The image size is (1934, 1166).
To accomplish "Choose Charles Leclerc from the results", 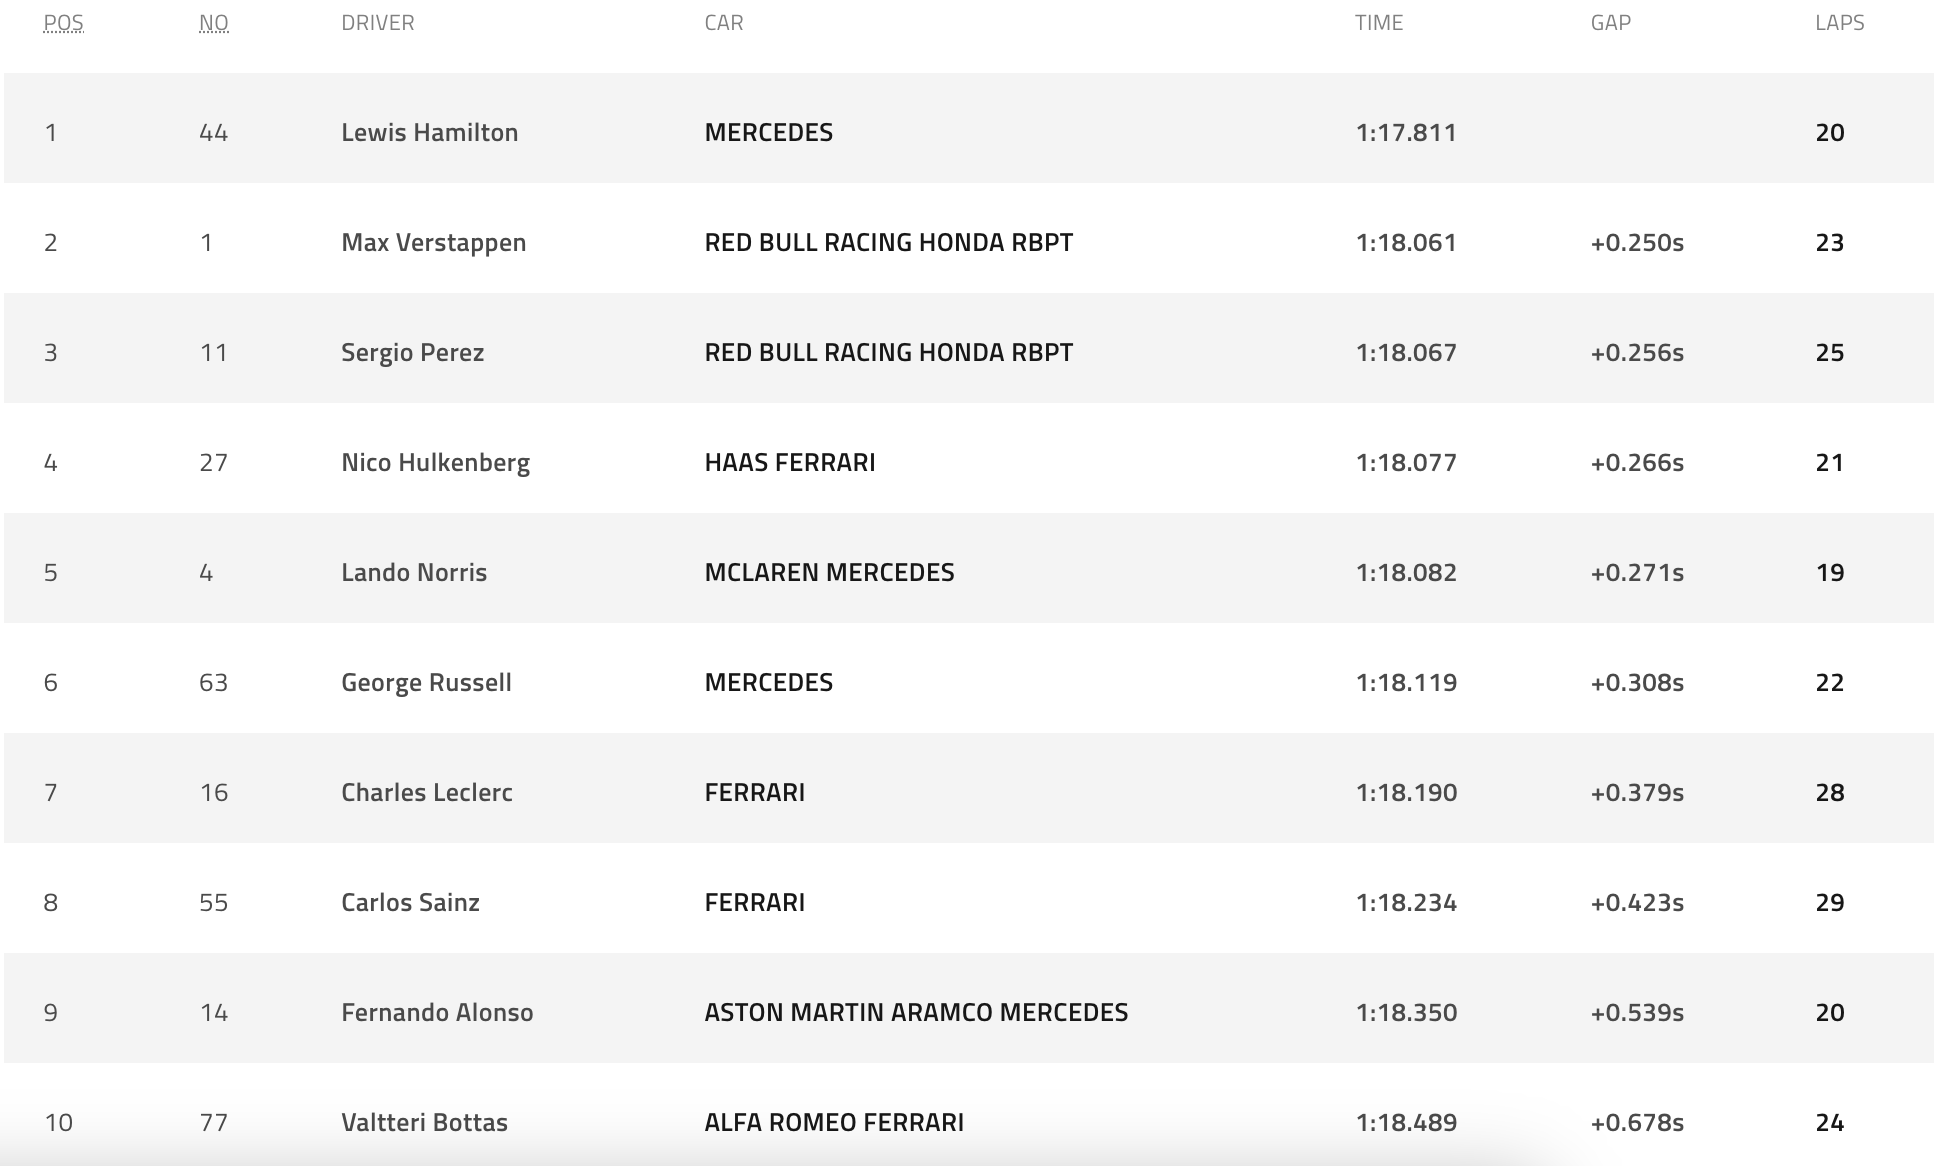I will pos(426,793).
